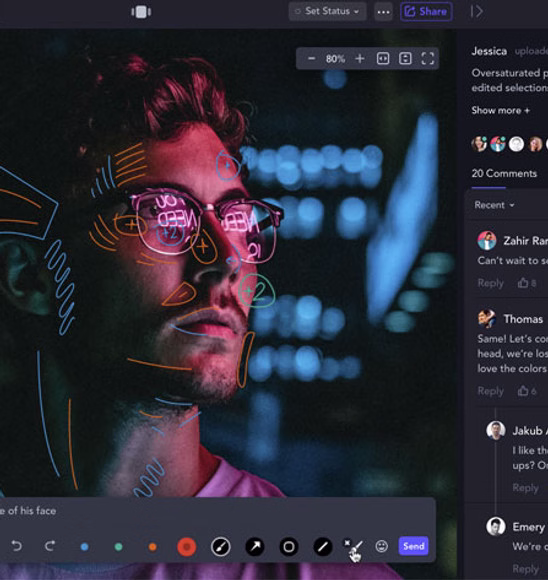Select the freehand brush tool
The image size is (548, 580).
pos(221,547)
